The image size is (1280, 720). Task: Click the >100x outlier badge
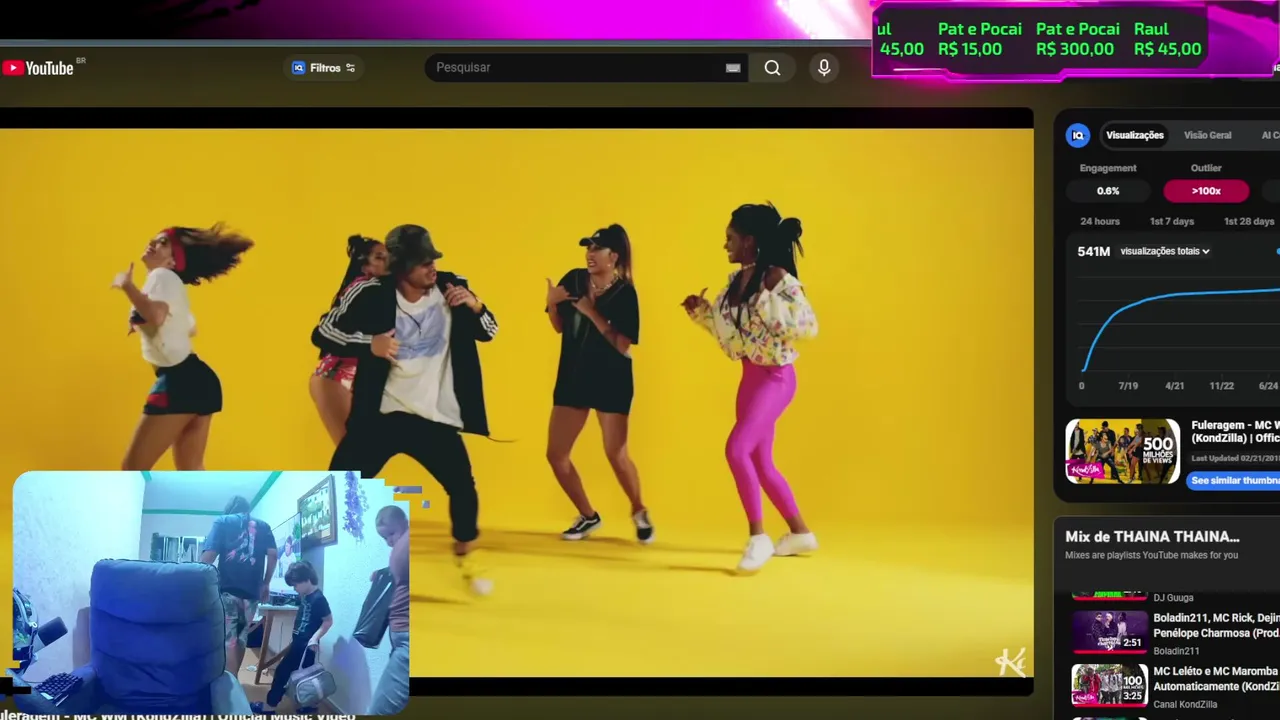pyautogui.click(x=1206, y=191)
